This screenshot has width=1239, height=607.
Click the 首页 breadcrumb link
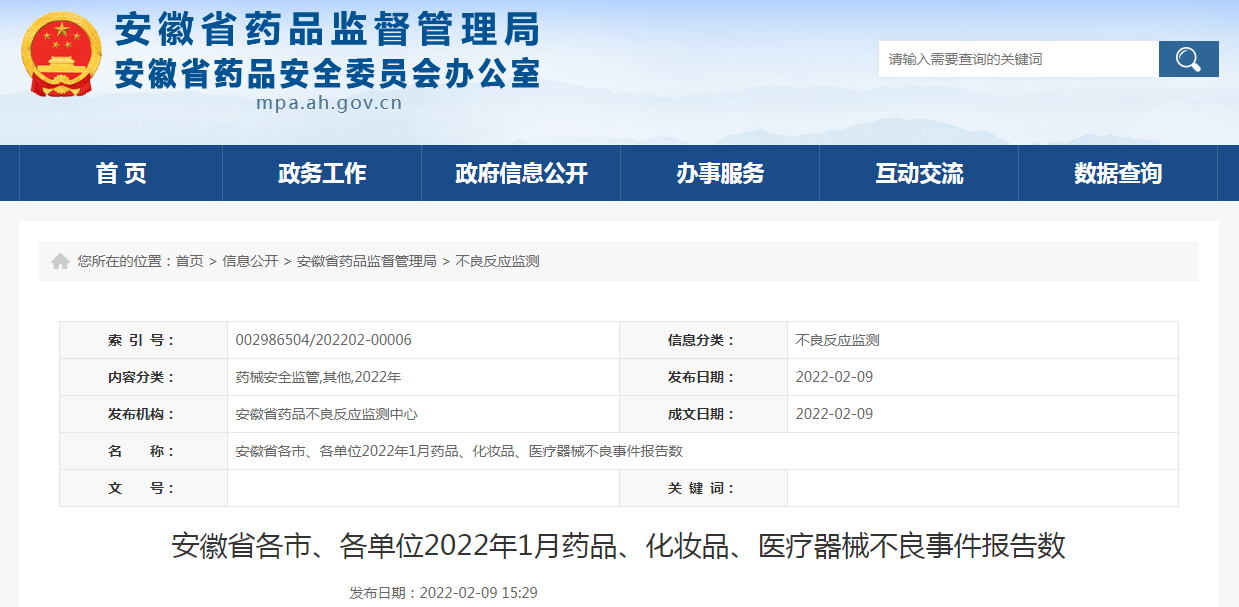(x=191, y=260)
